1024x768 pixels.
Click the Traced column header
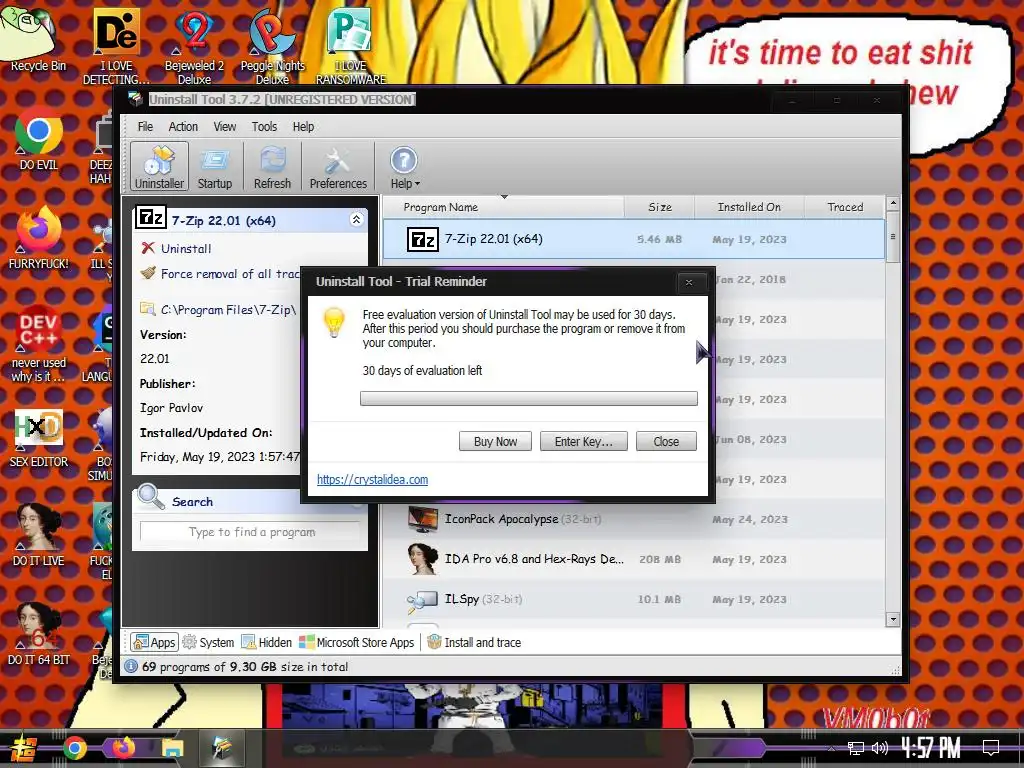point(845,207)
